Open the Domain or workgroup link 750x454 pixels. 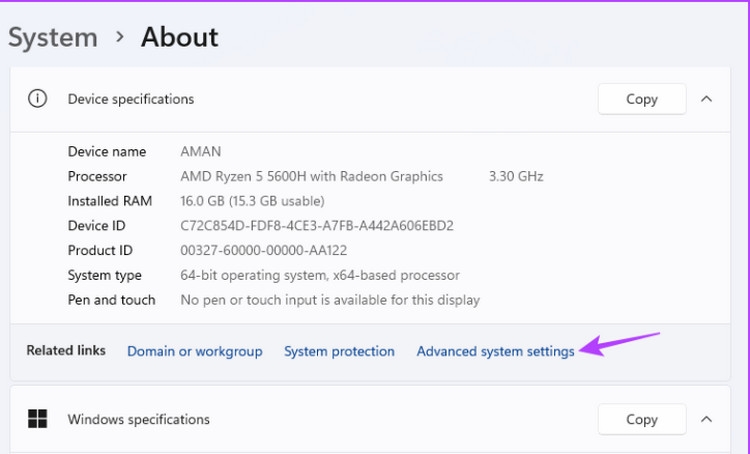pyautogui.click(x=195, y=351)
